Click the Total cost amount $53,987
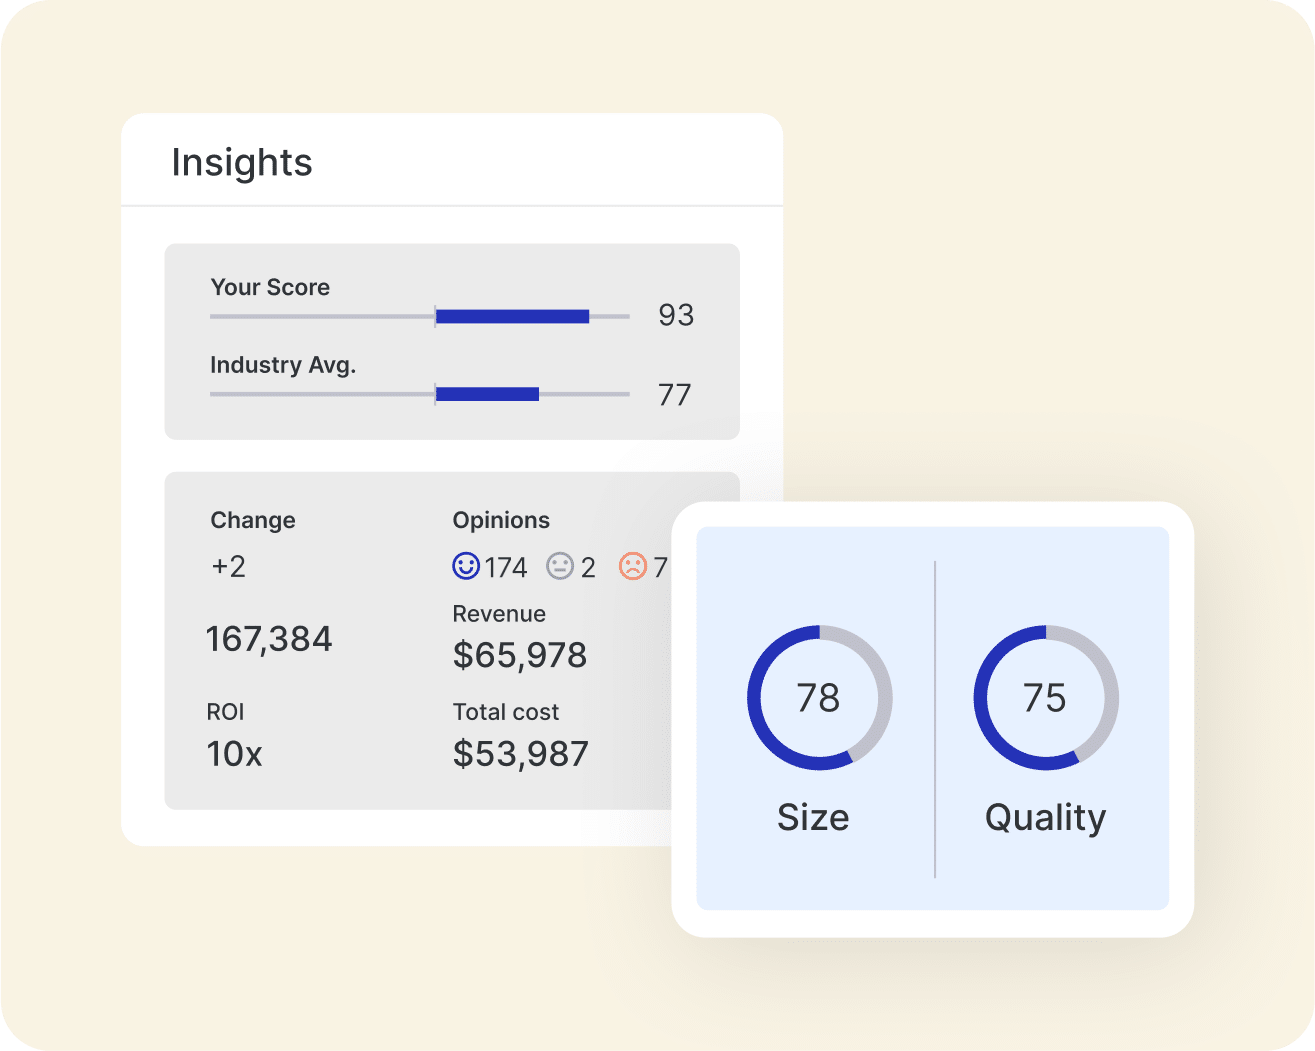 coord(520,753)
